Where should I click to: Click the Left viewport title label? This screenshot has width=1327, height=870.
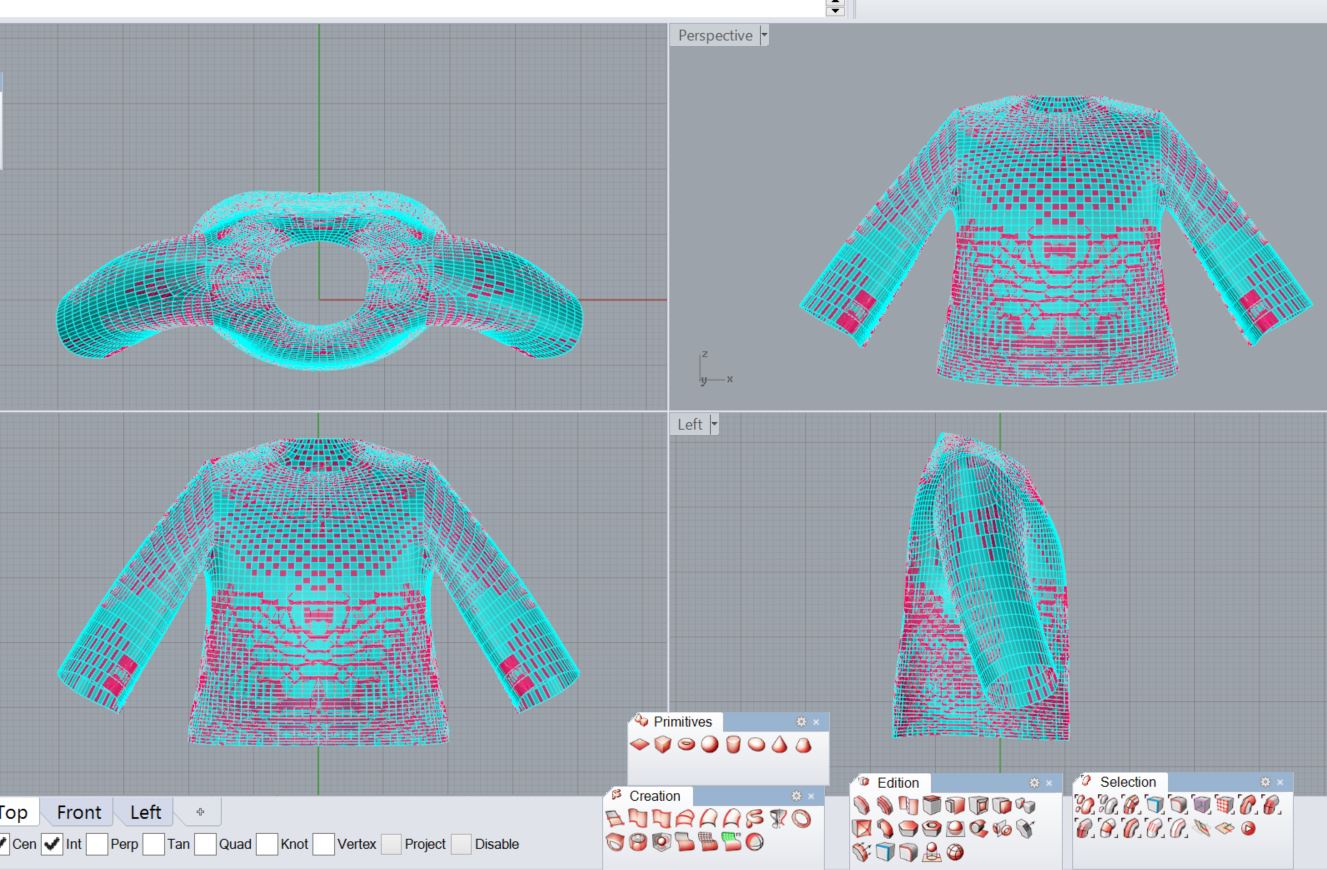[x=691, y=425]
